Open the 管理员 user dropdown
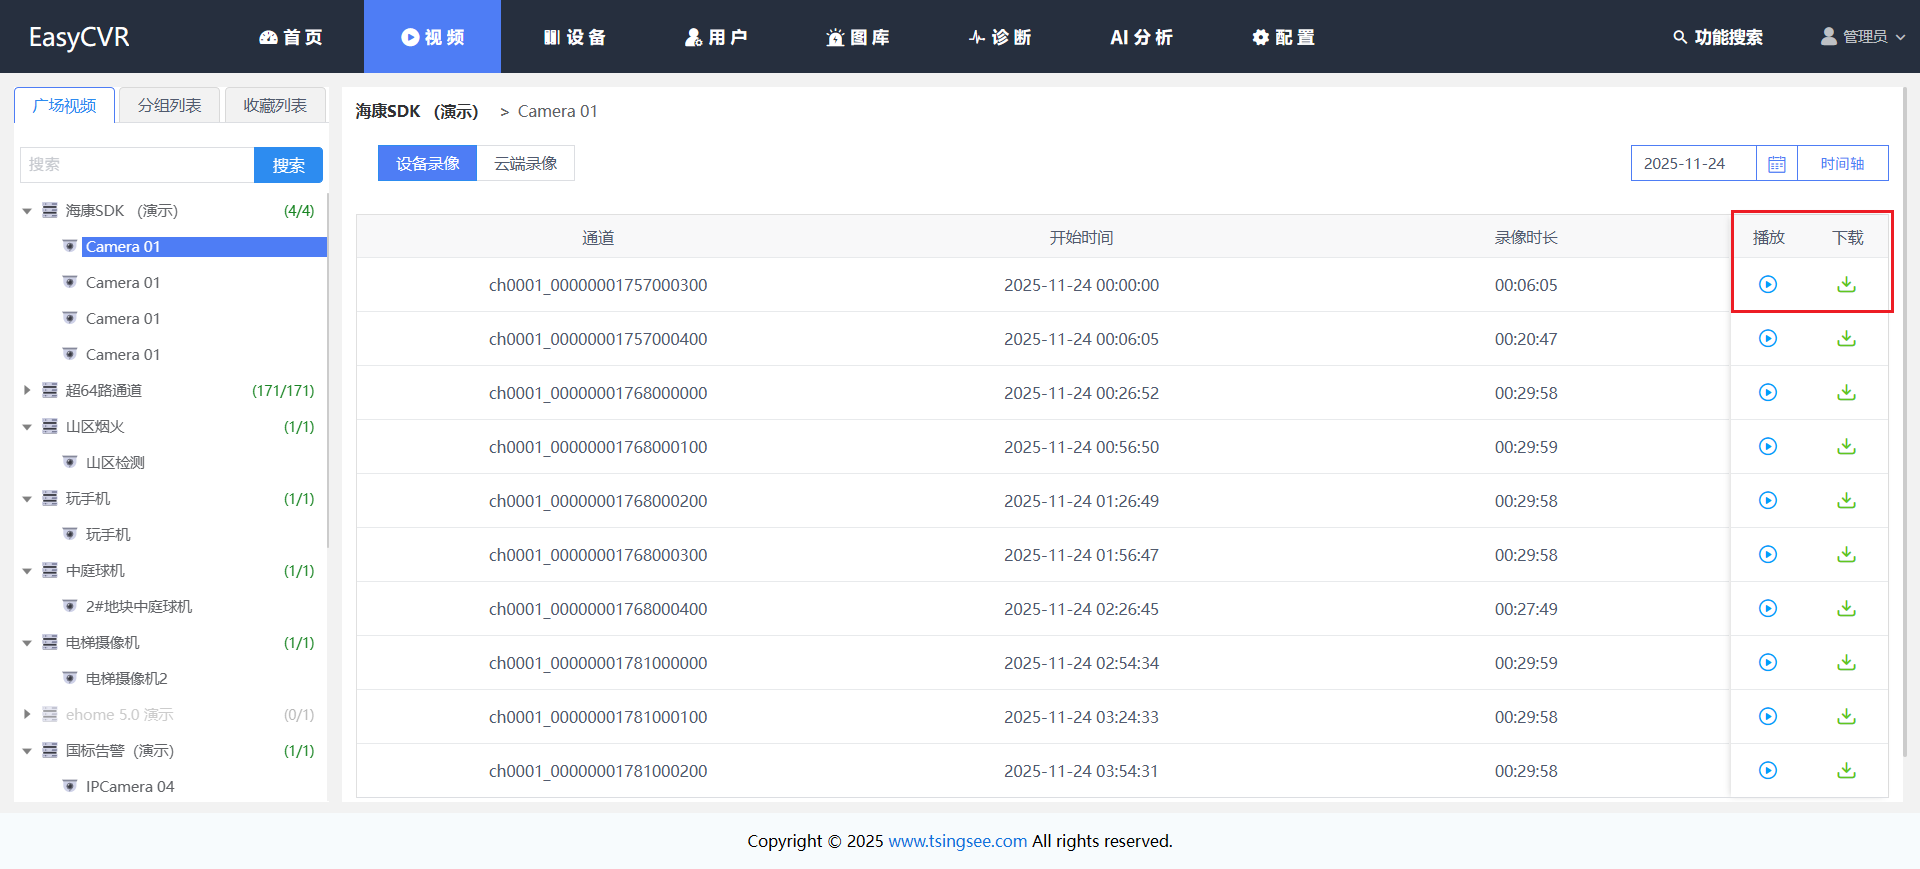 (x=1862, y=37)
